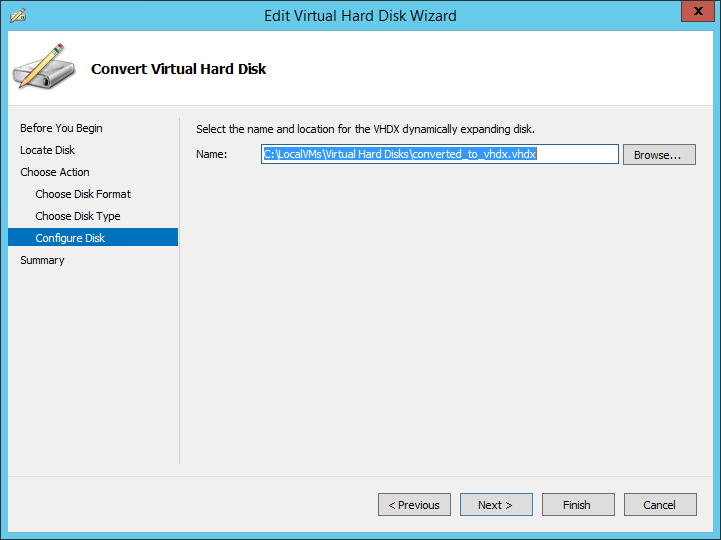
Task: Click the wizard pencil icon in title bar
Action: click(x=18, y=15)
